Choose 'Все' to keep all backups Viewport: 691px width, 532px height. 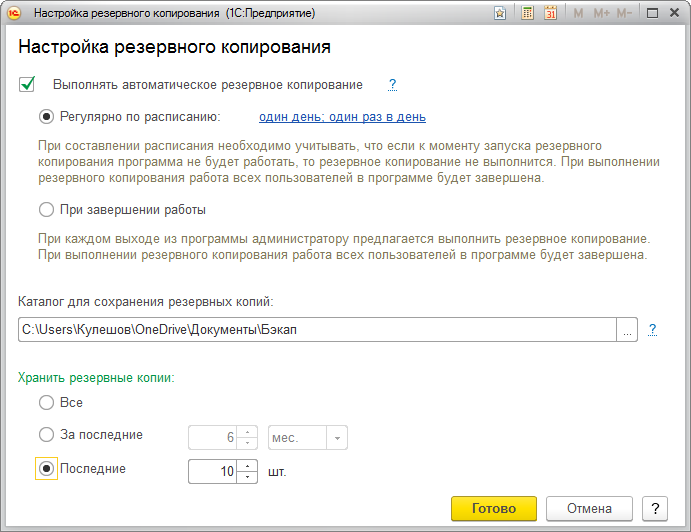click(46, 403)
